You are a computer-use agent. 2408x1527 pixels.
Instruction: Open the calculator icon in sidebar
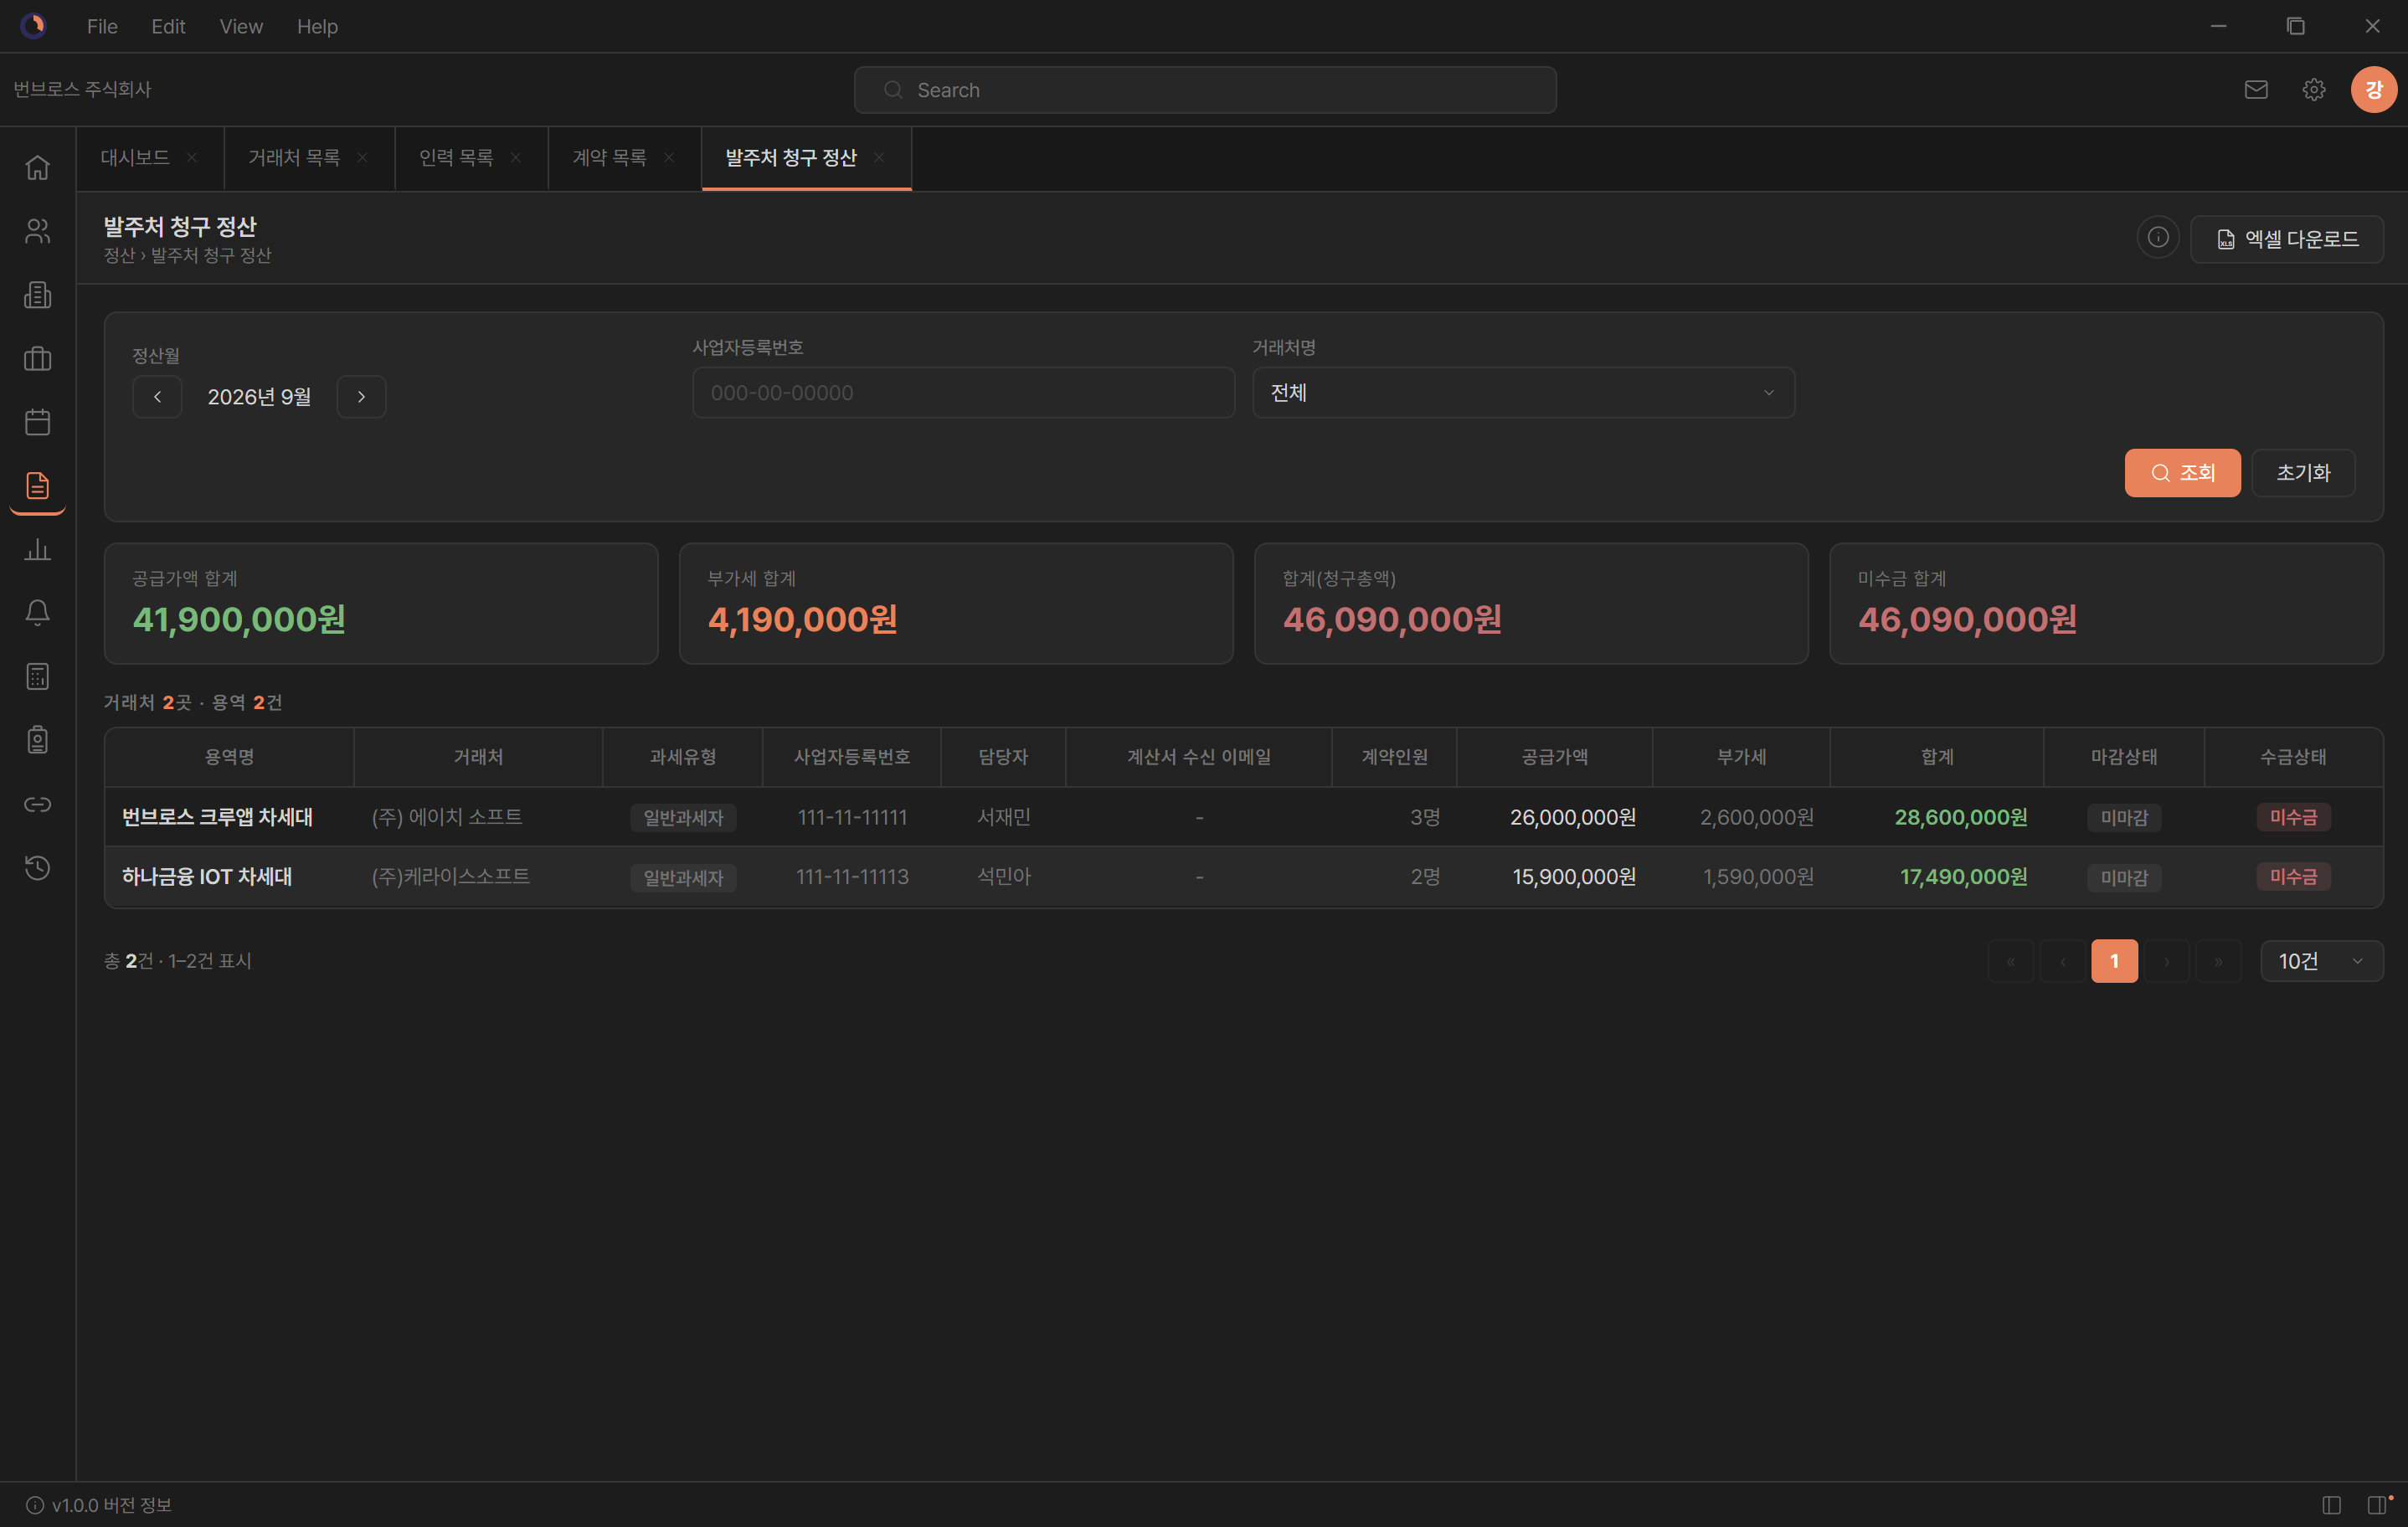click(x=37, y=677)
